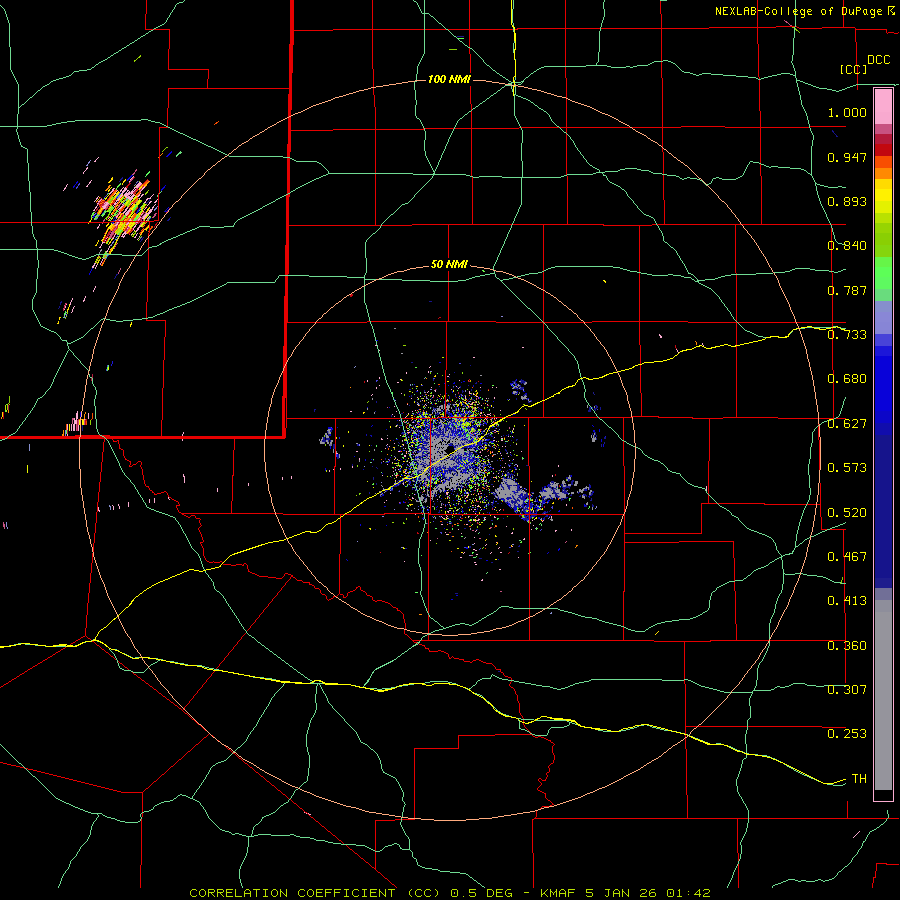Click the 100 NMI range ring label
Image resolution: width=900 pixels, height=900 pixels.
(449, 79)
